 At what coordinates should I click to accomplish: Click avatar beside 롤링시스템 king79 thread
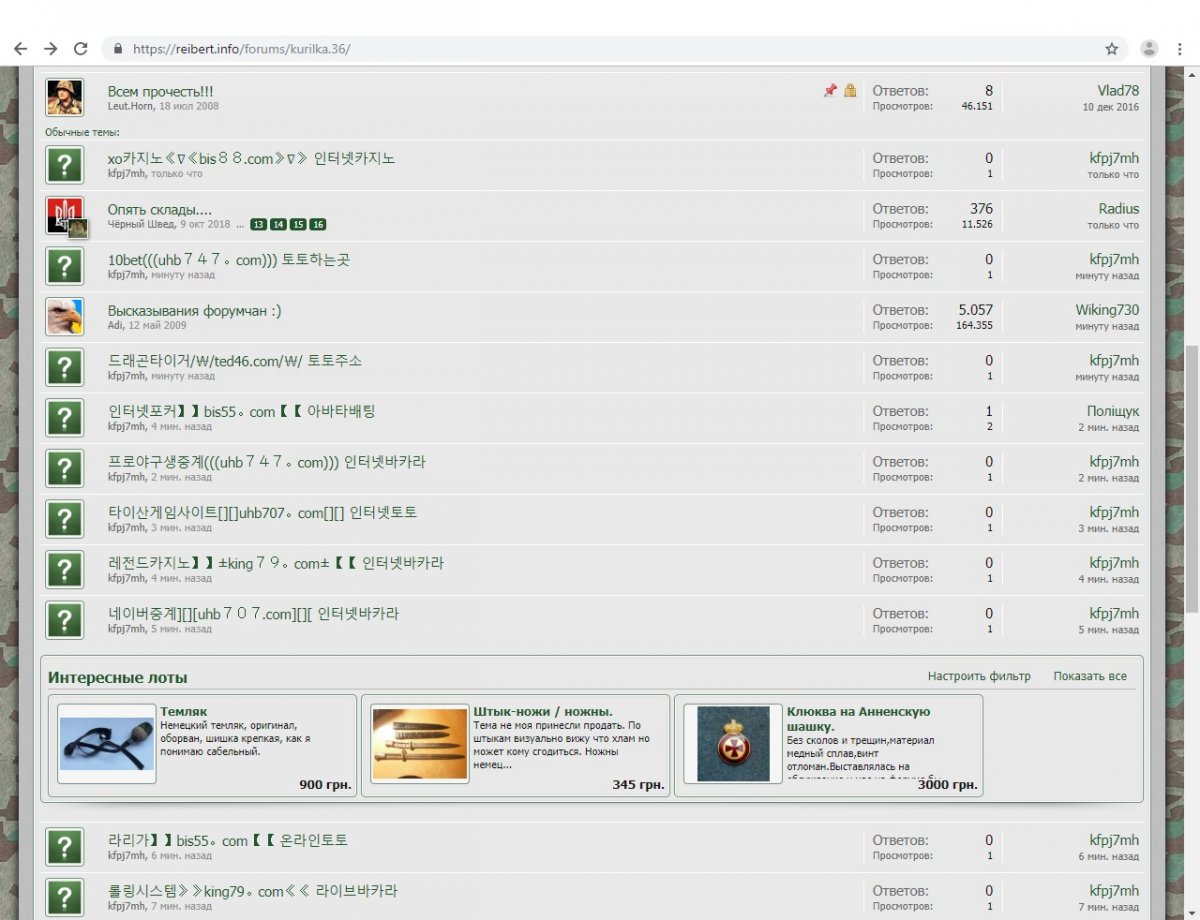point(65,897)
